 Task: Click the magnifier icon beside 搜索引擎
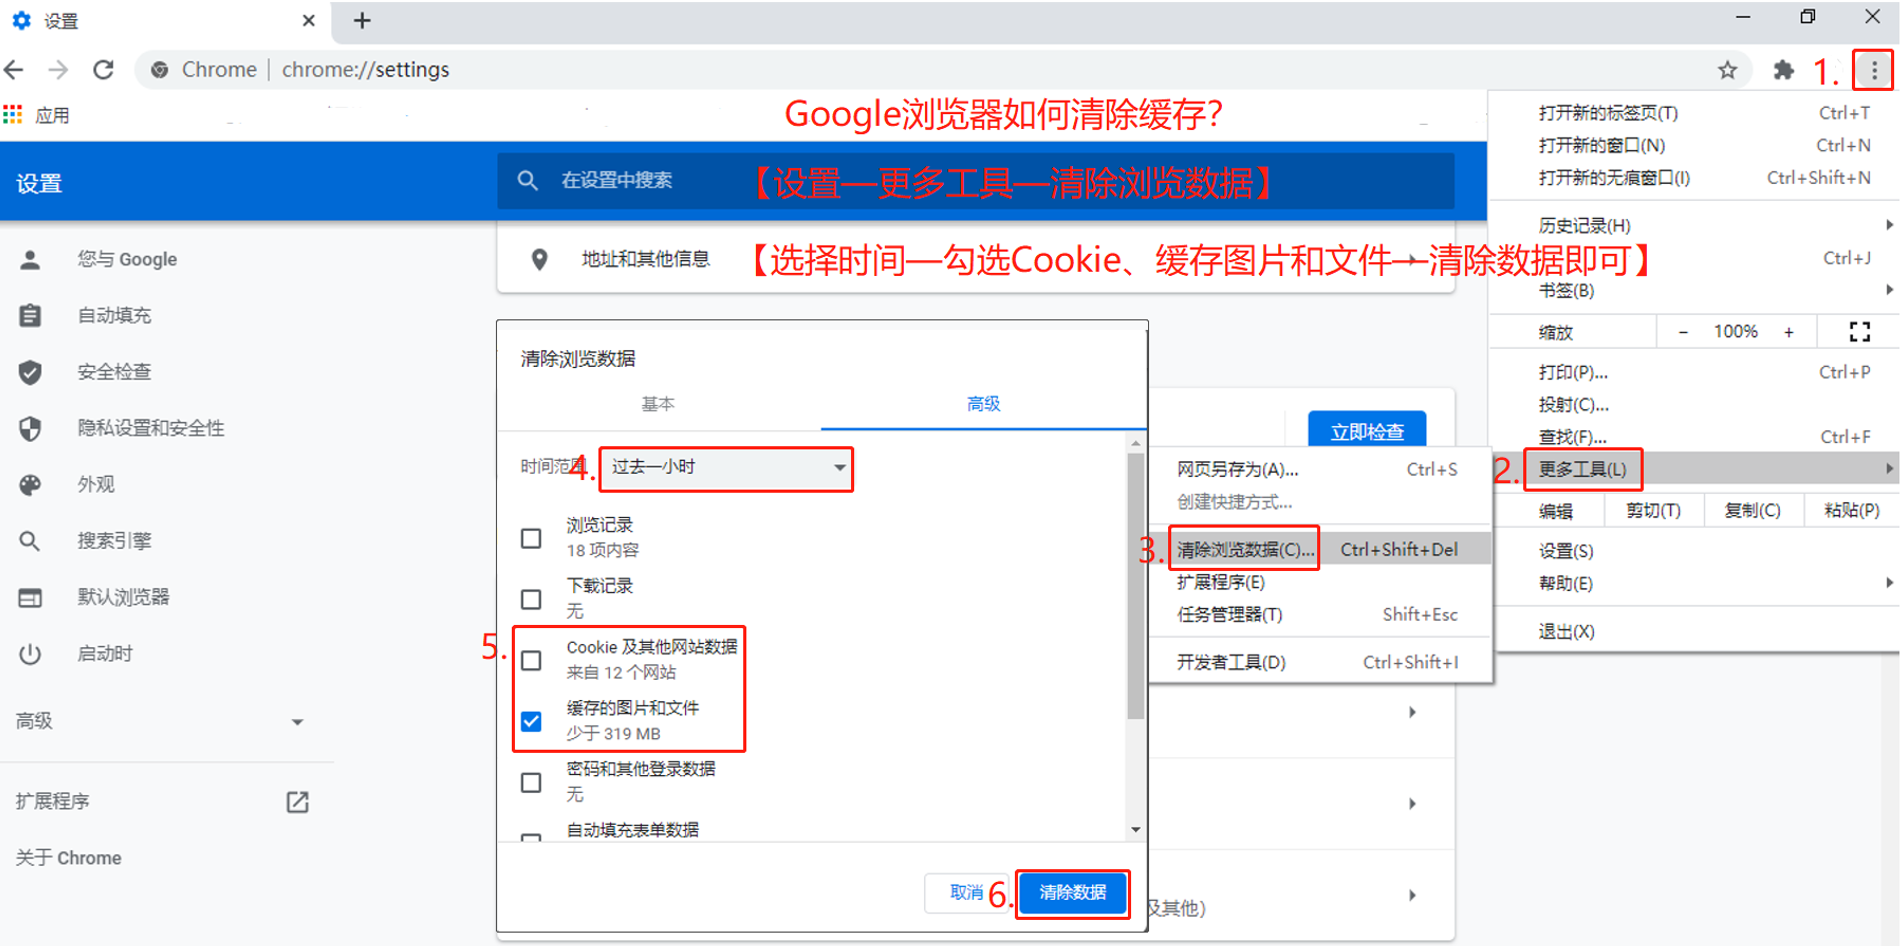tap(30, 541)
